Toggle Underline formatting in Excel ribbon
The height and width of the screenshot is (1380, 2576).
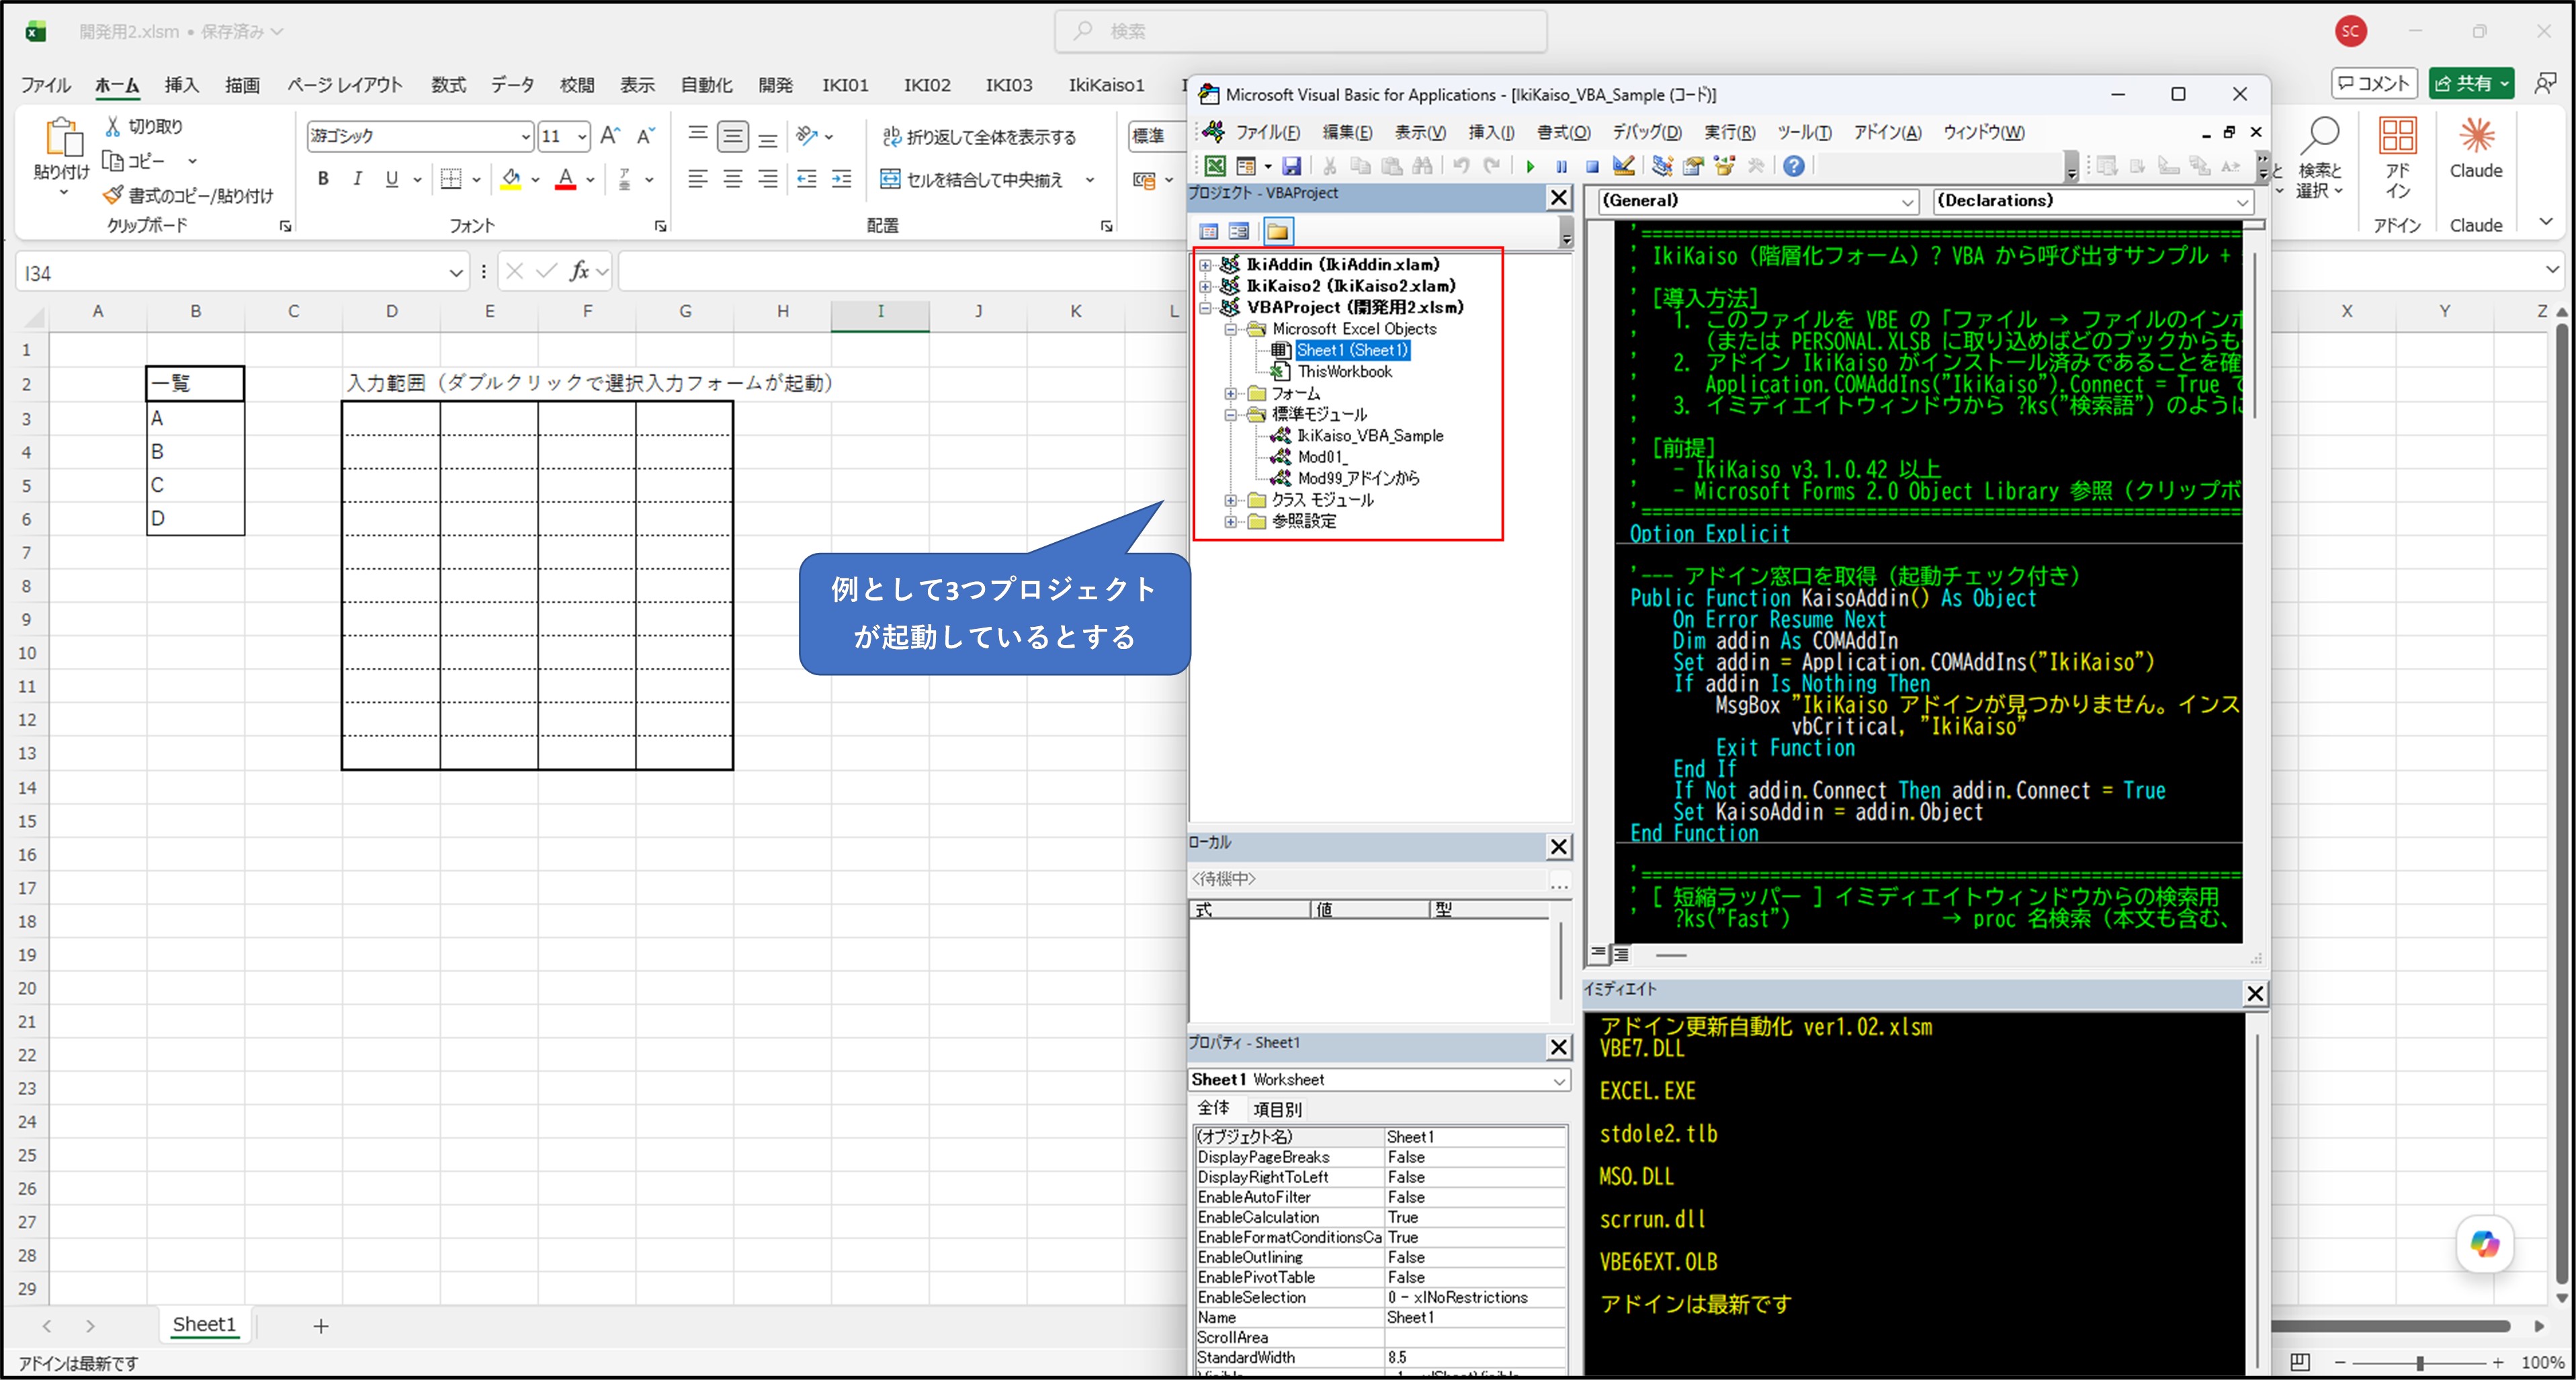point(392,179)
